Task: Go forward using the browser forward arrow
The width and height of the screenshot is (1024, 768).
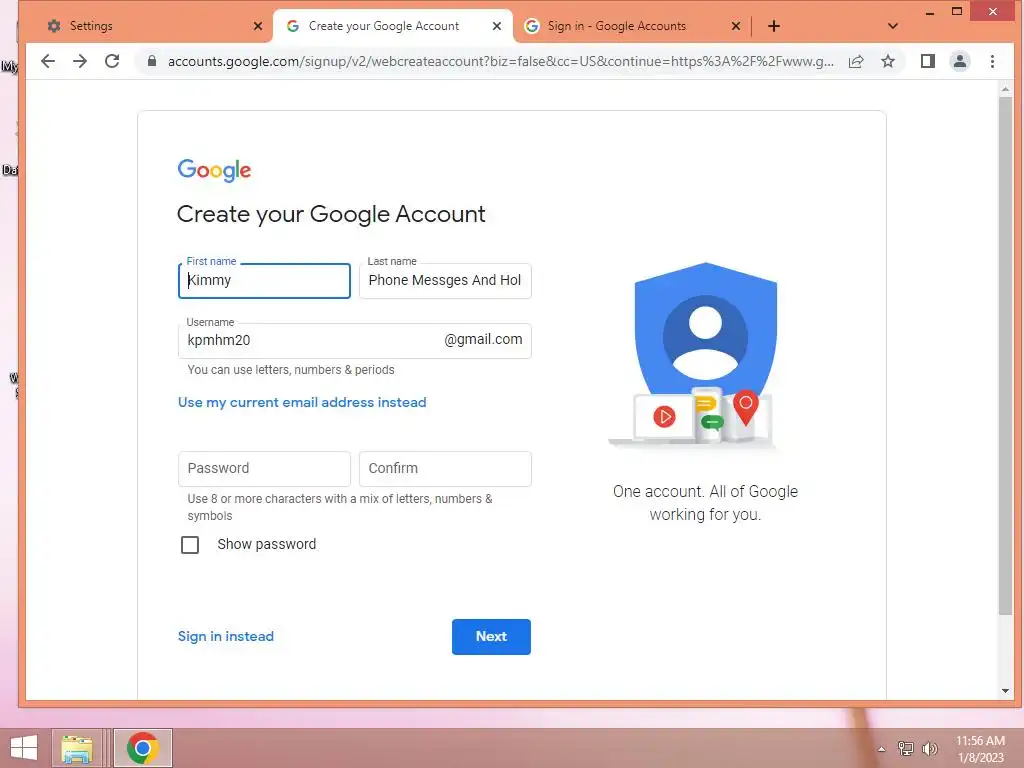Action: click(80, 61)
